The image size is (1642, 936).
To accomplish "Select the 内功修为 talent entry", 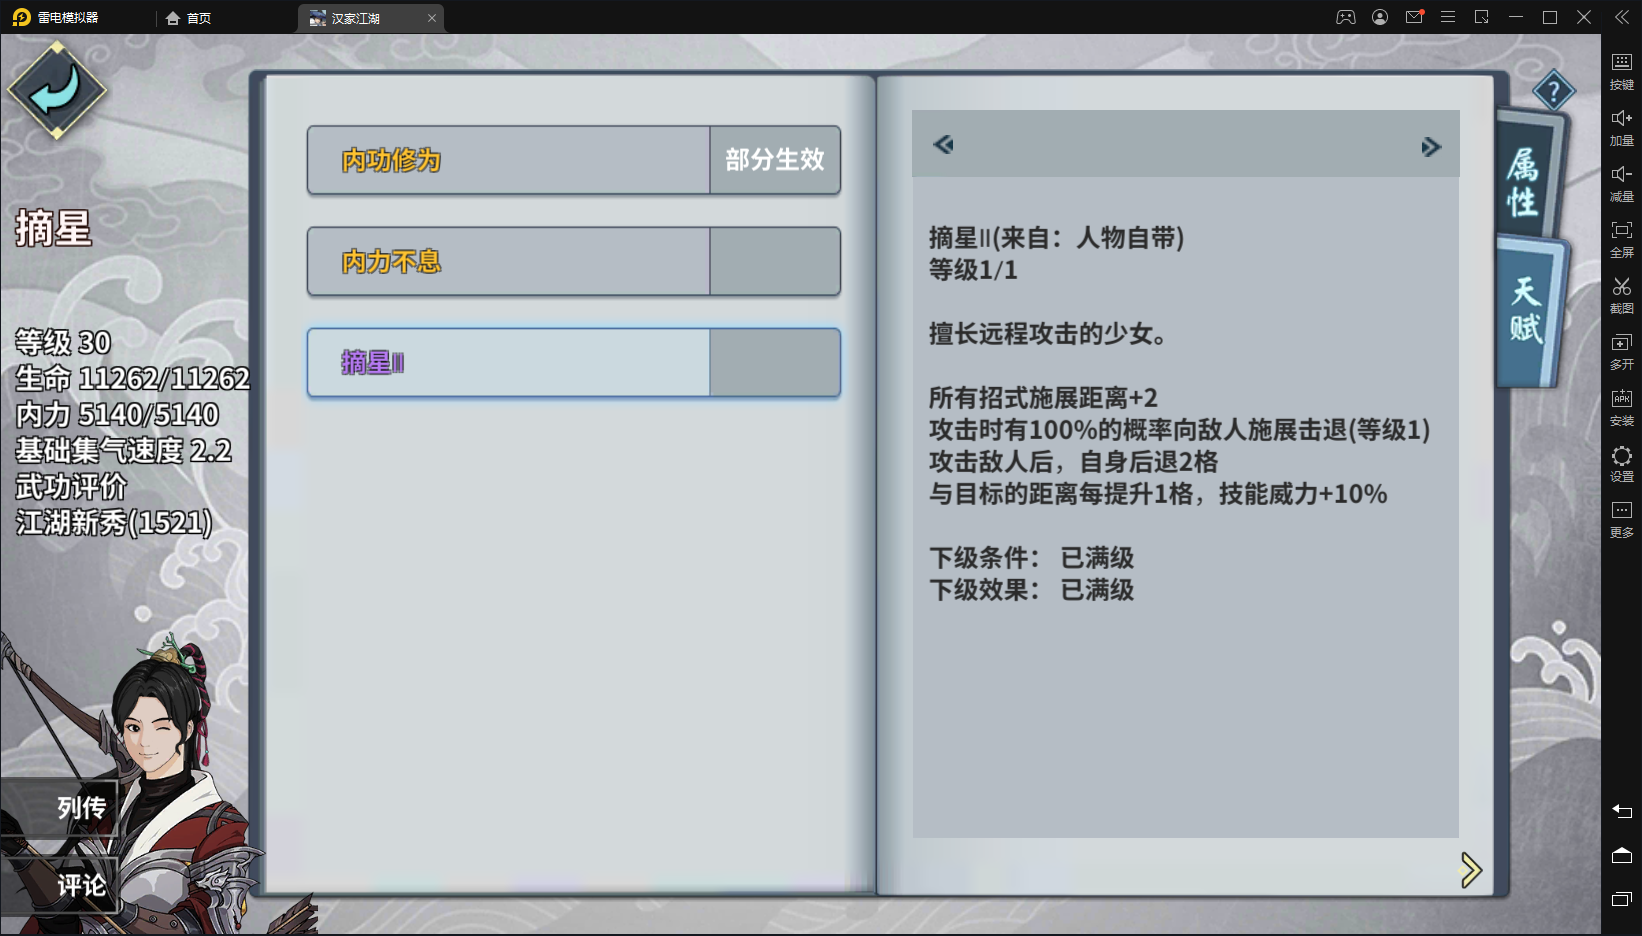I will [573, 160].
